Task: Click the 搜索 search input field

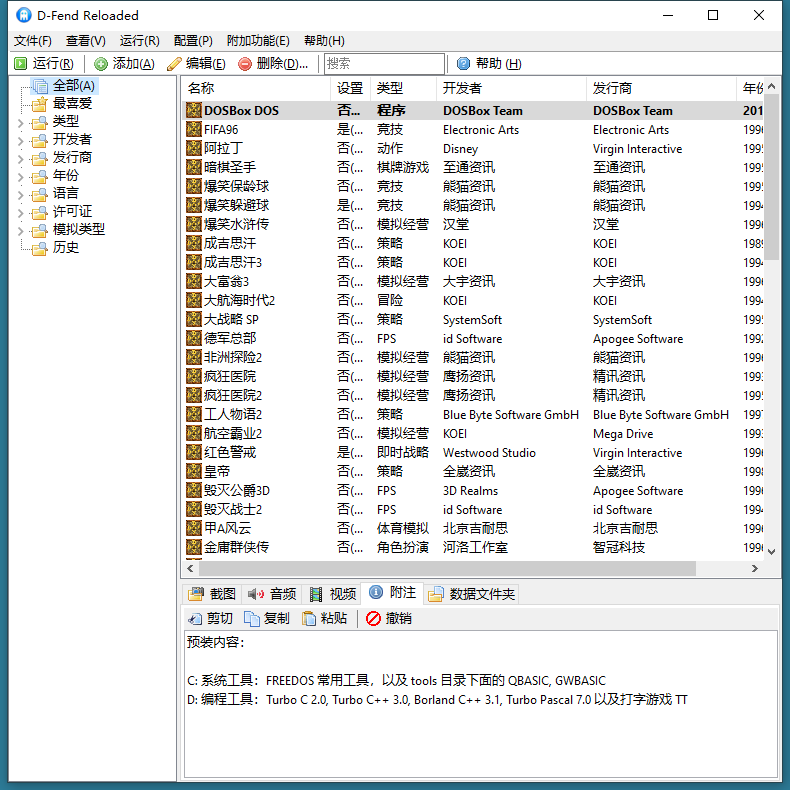Action: click(383, 64)
